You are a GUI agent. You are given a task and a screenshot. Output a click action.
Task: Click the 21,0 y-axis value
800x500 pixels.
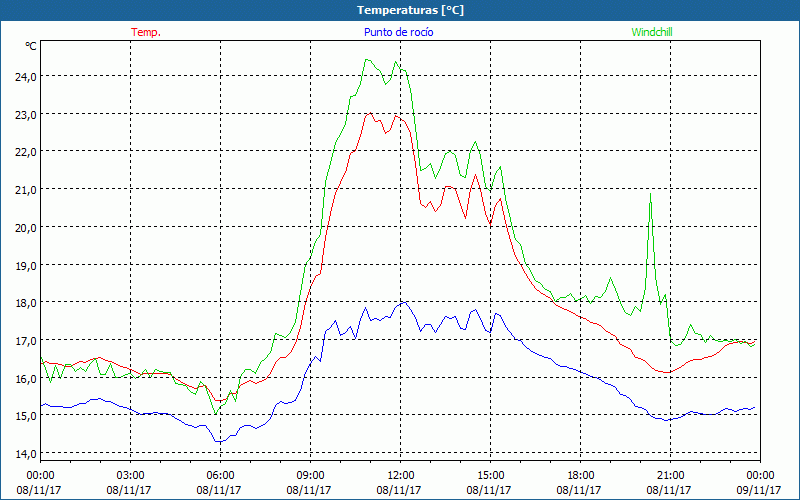pyautogui.click(x=27, y=190)
